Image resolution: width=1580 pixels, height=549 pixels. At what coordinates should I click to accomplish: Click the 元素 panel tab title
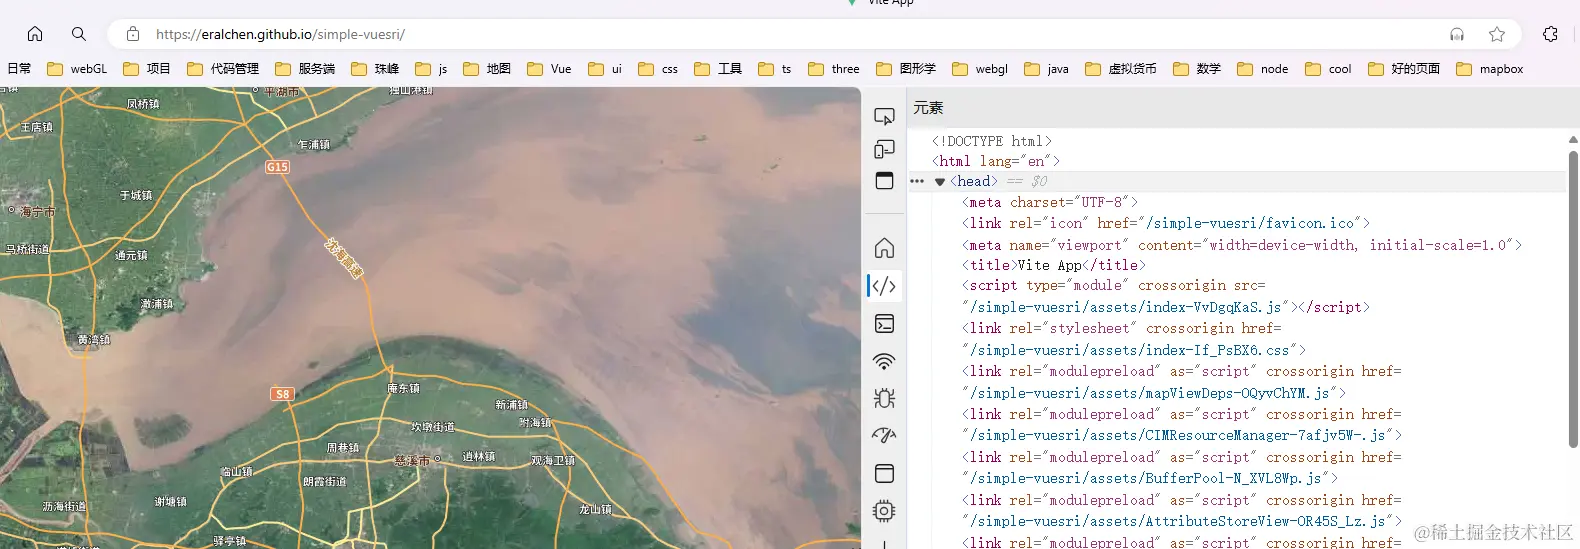928,107
